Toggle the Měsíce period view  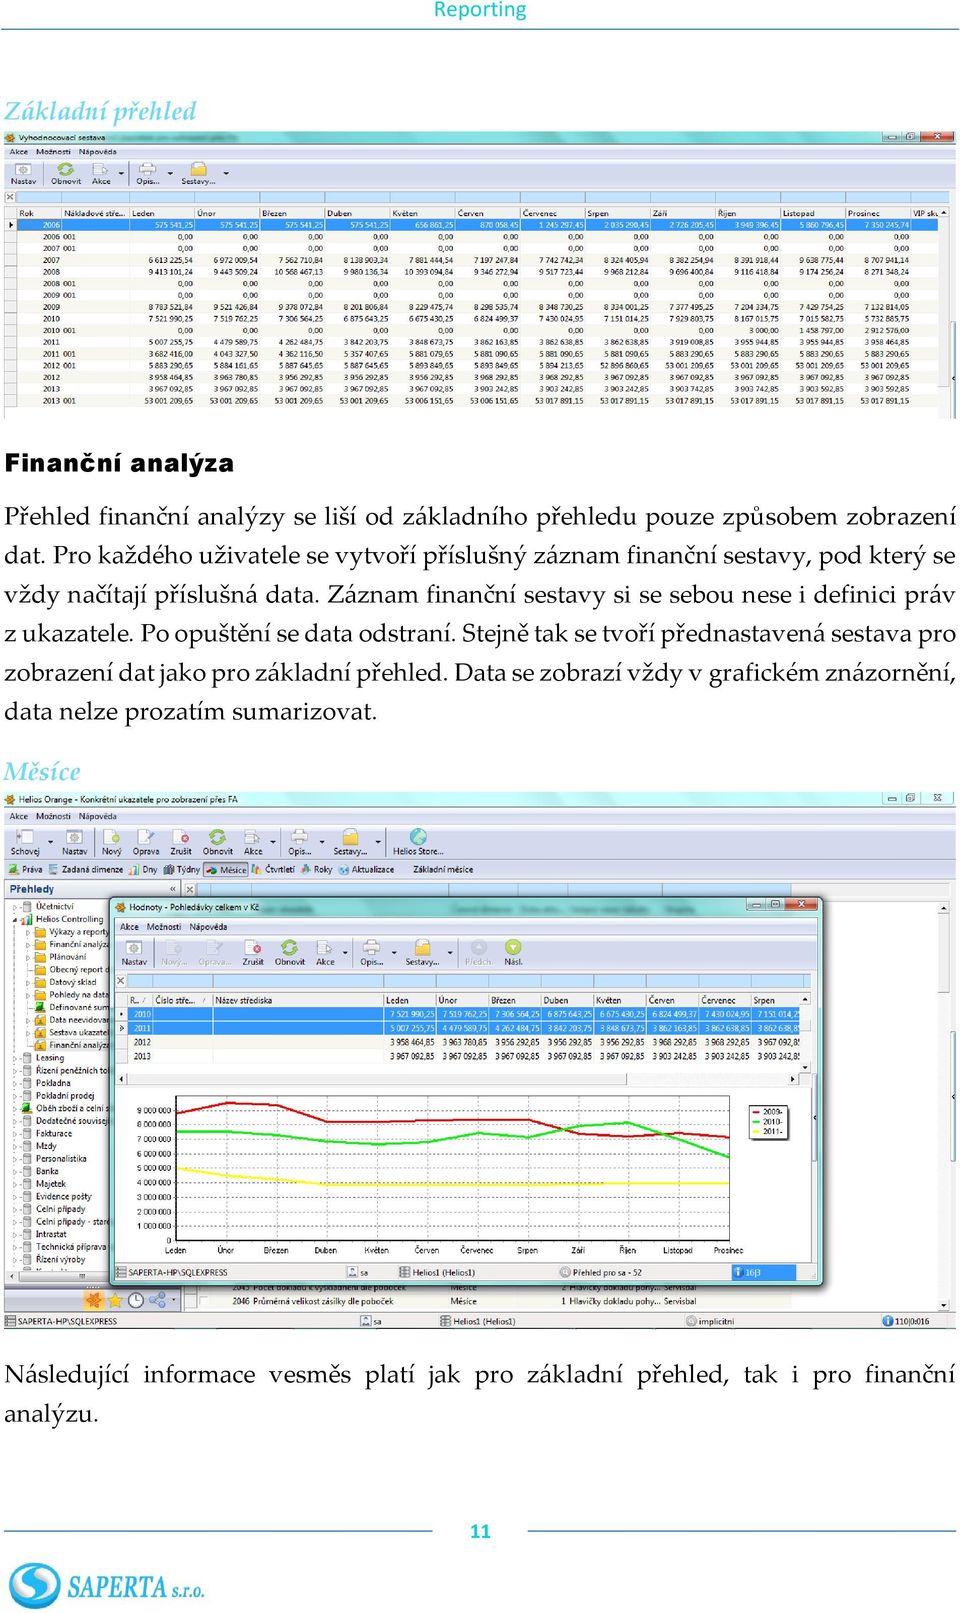tap(226, 870)
